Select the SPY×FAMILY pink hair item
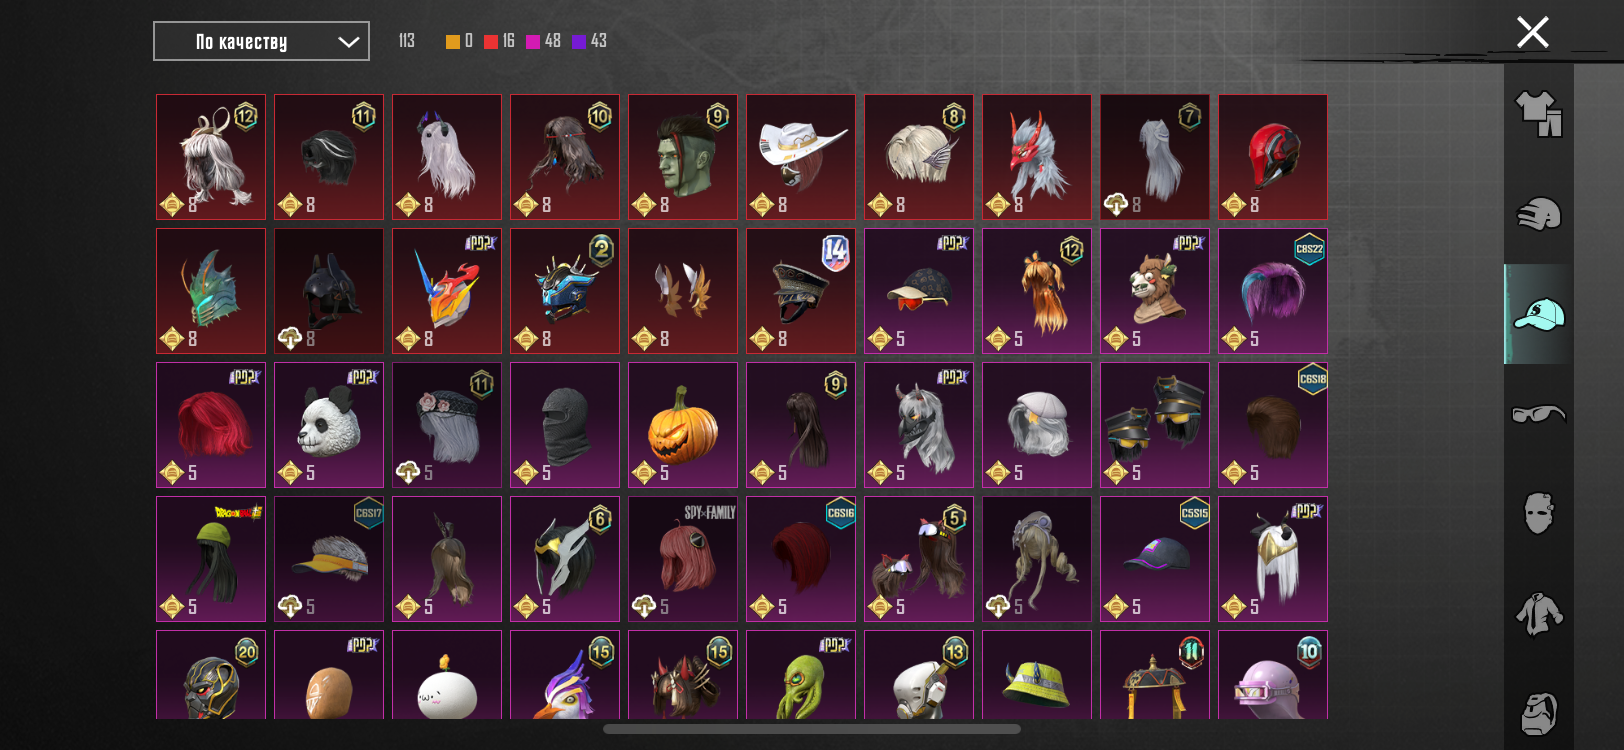Screen dimensions: 1624x750 pos(683,559)
